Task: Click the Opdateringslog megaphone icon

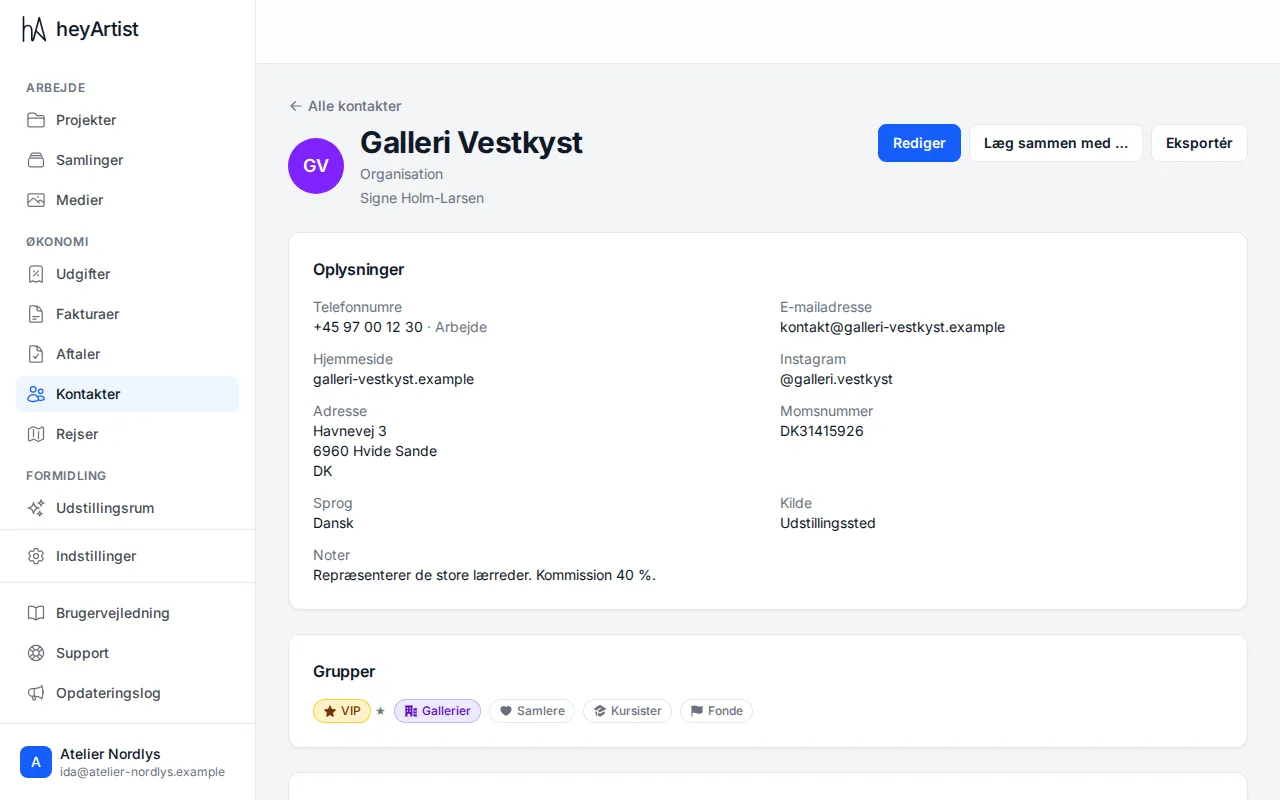Action: click(36, 693)
